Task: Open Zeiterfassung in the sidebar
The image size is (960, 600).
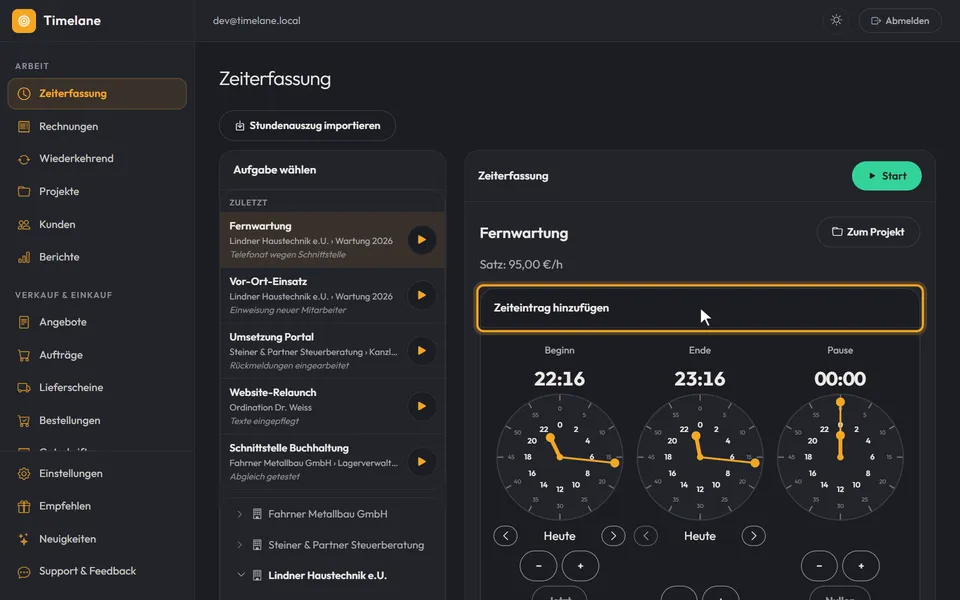Action: tap(97, 94)
